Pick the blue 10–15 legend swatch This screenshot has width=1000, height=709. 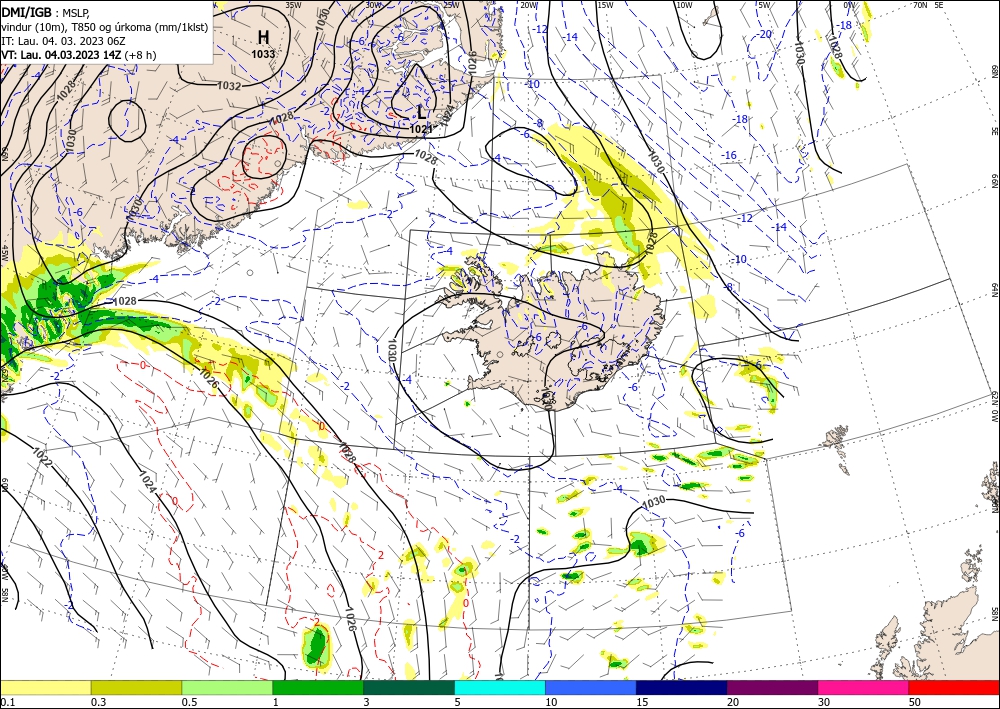(x=591, y=687)
